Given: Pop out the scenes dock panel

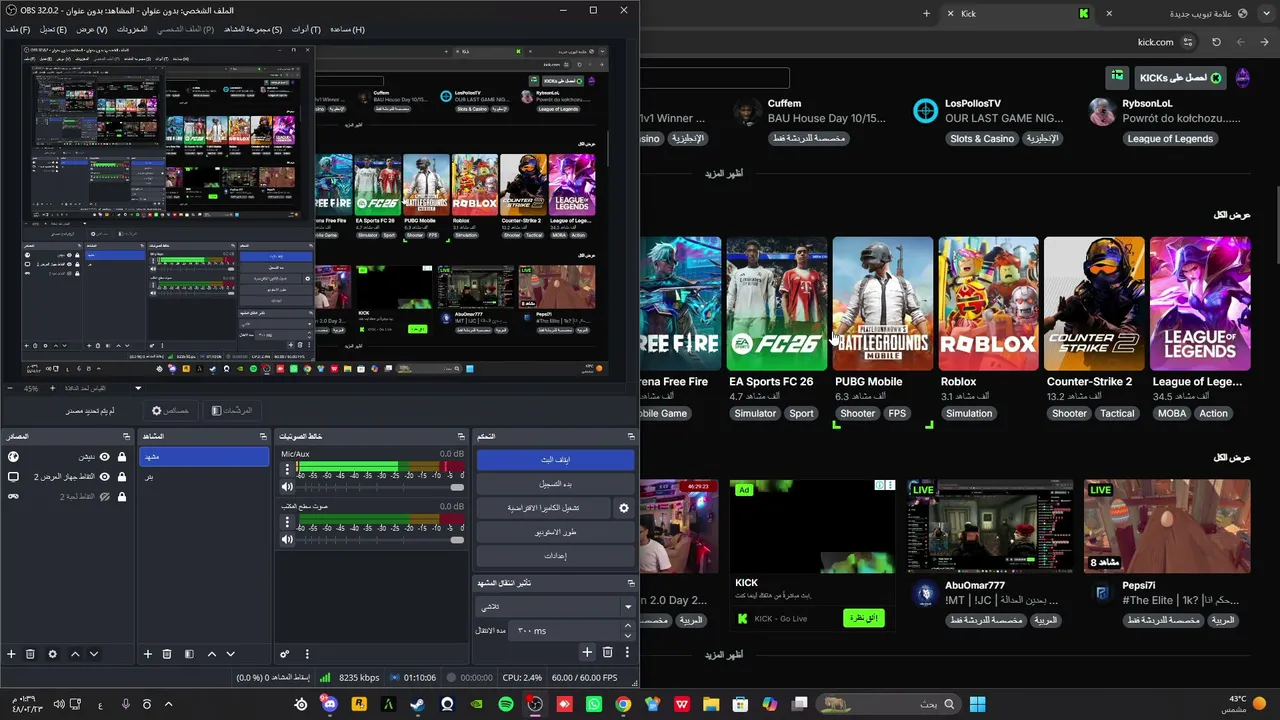Looking at the screenshot, I should pyautogui.click(x=263, y=437).
